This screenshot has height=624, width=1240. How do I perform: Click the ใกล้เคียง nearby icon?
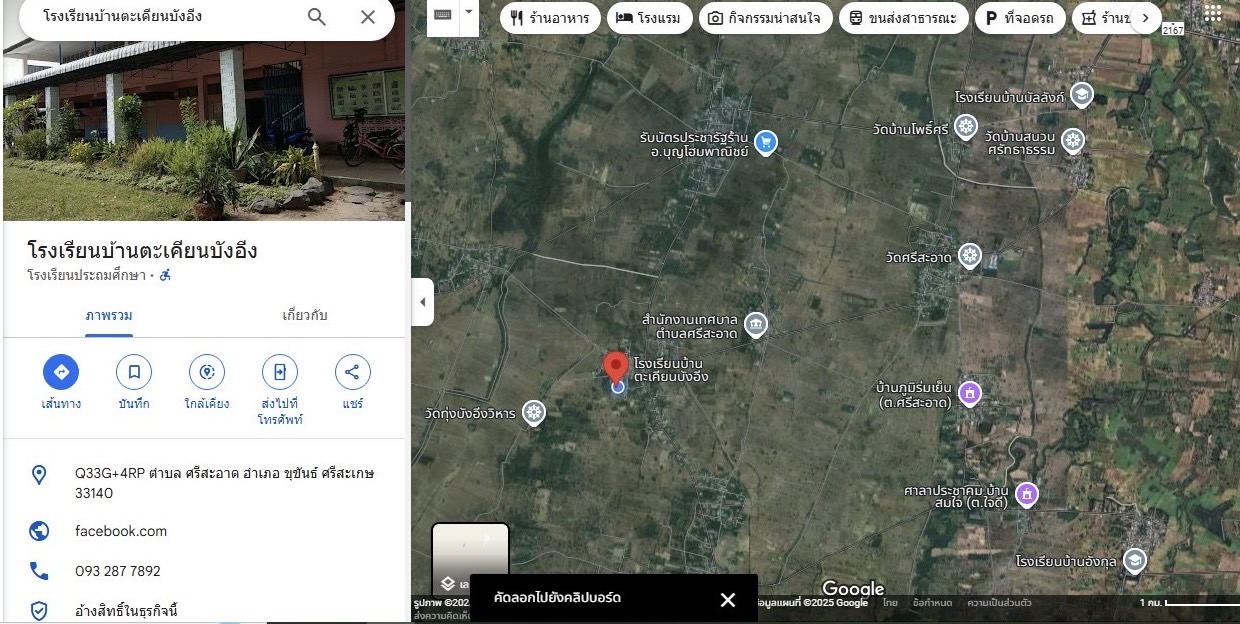click(207, 373)
